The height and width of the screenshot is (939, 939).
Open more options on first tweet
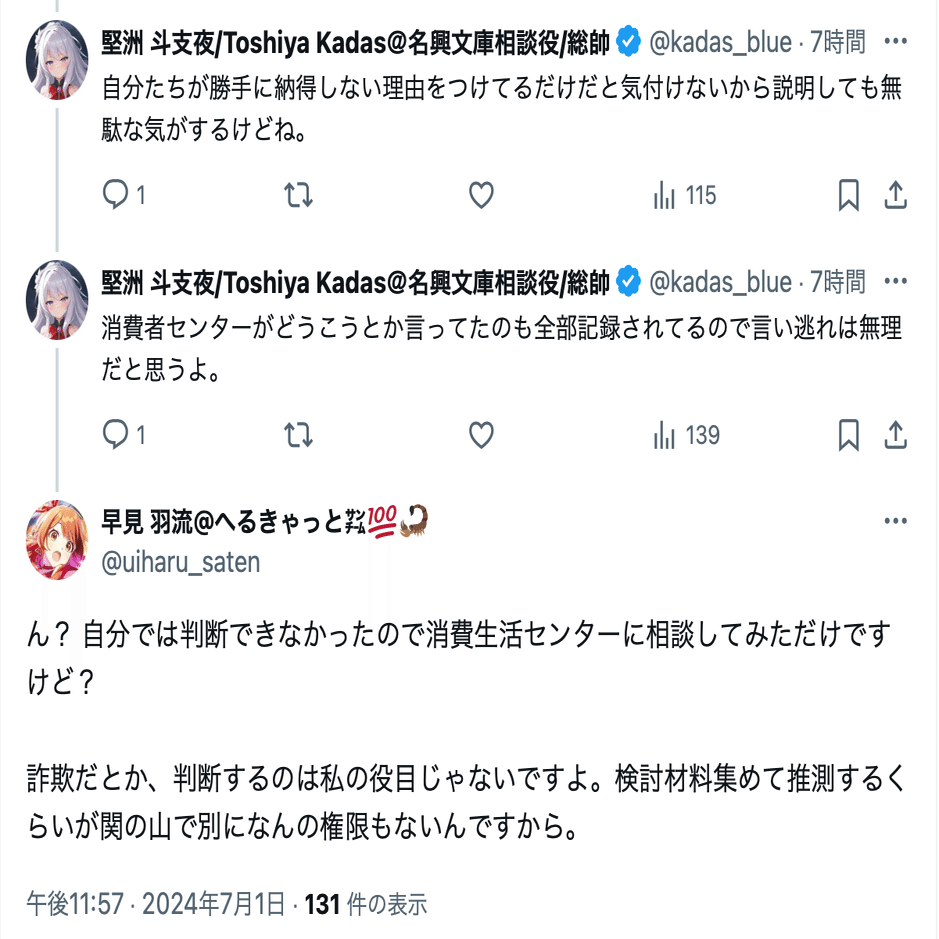(x=897, y=43)
